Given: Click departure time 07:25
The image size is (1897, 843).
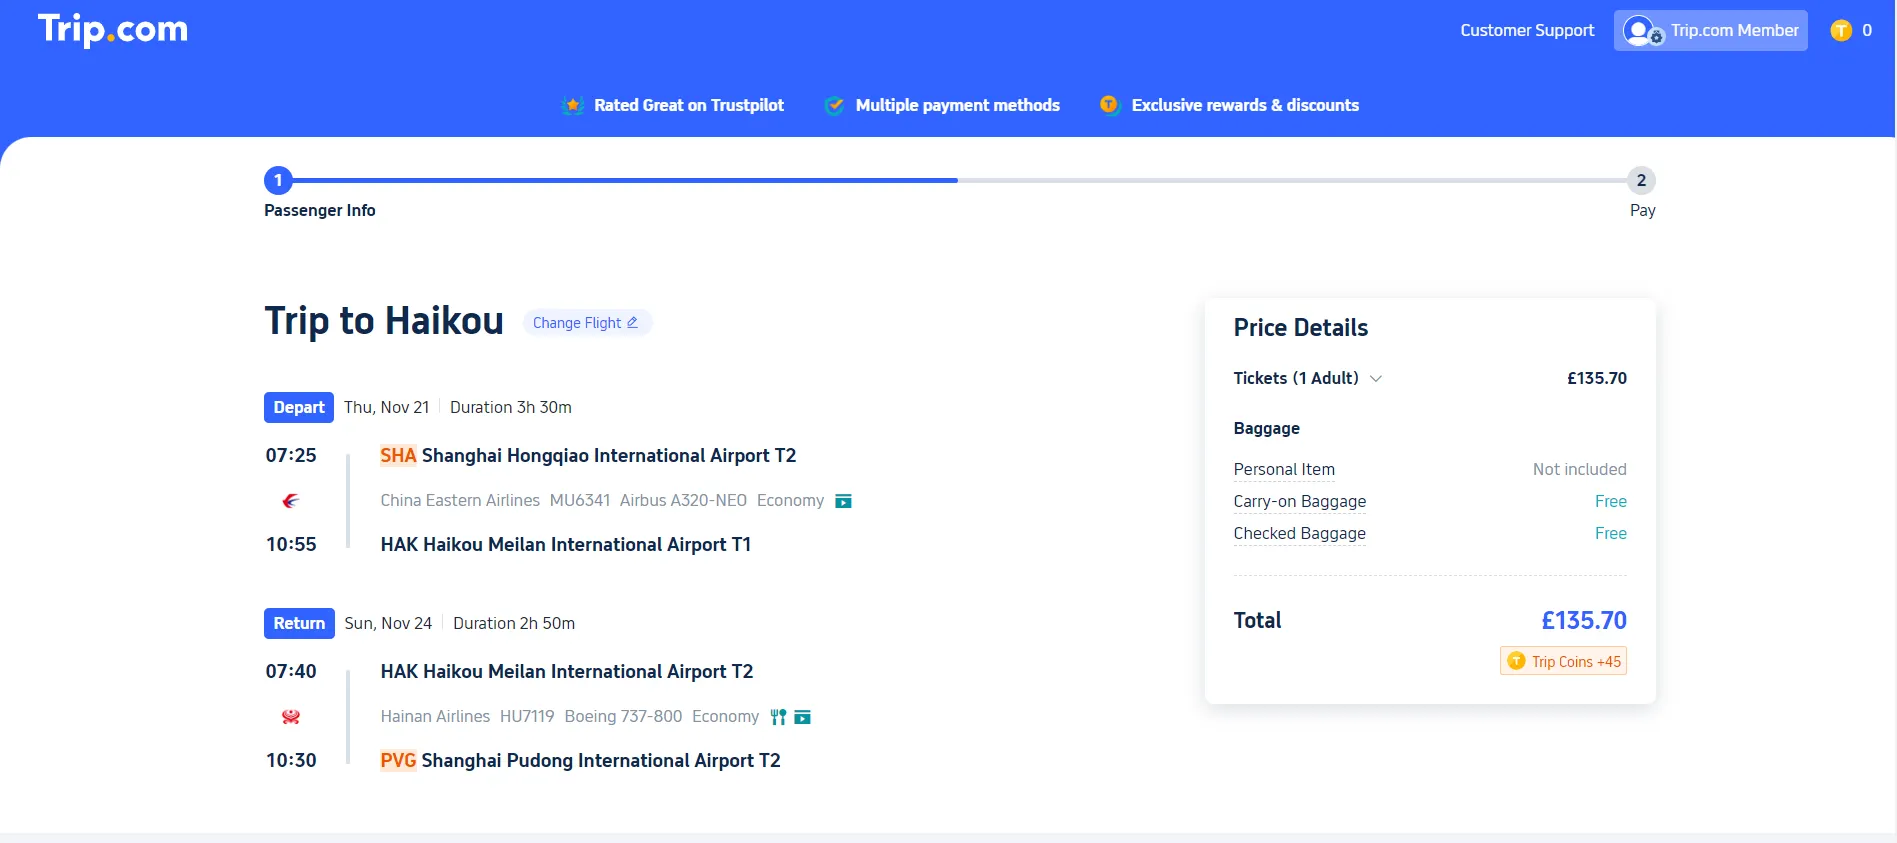Looking at the screenshot, I should (291, 455).
